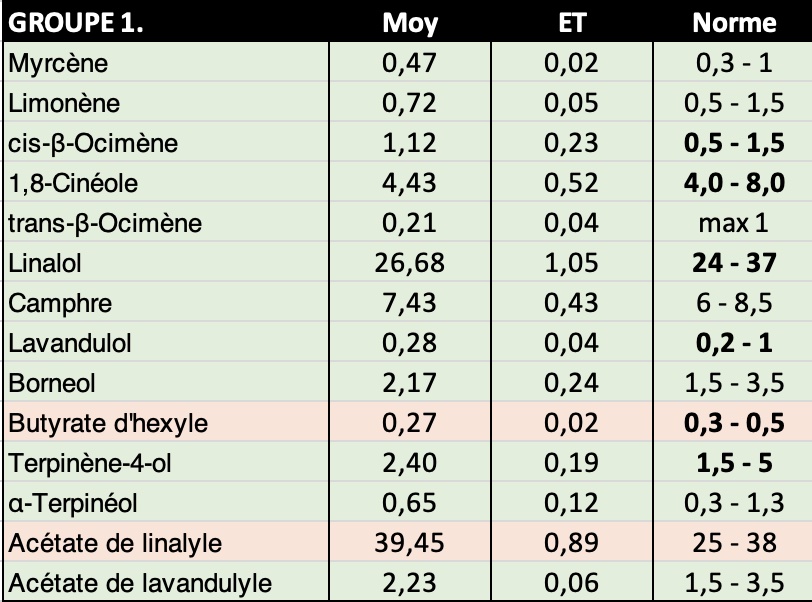Select the Myrcène row label cell
This screenshot has width=812, height=602.
click(166, 62)
